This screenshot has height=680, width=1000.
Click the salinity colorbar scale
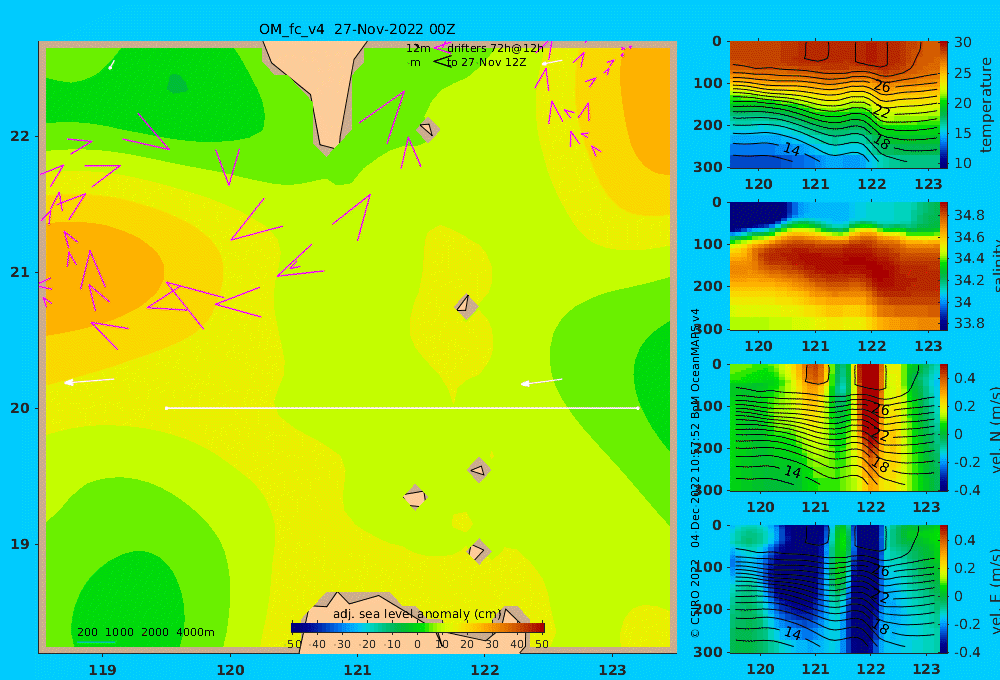coord(944,266)
